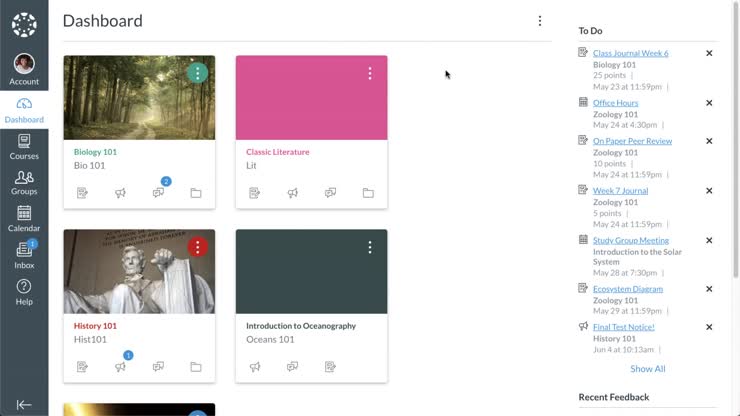Open Classic Literature files folder icon

pos(368,193)
